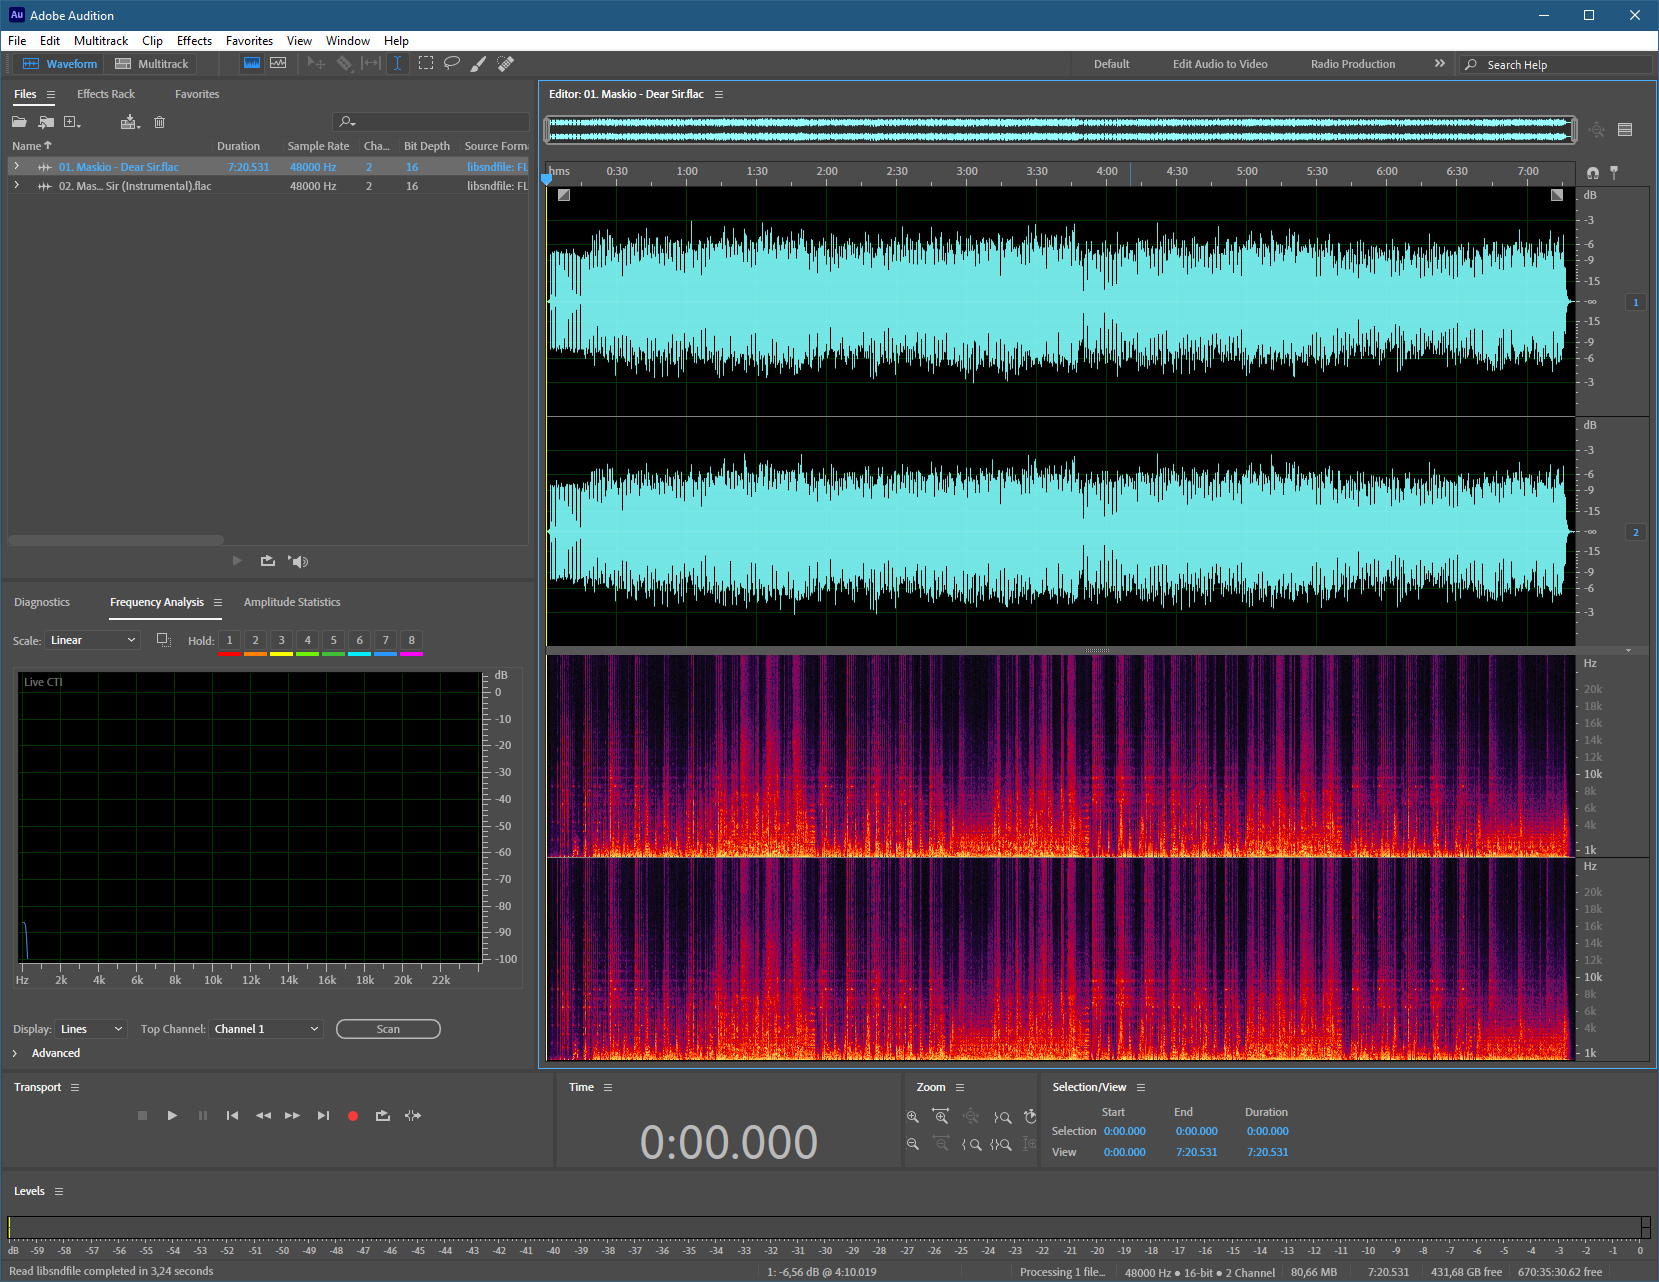Open Insert into Multitrack dropdown
This screenshot has width=1659, height=1282.
[130, 122]
